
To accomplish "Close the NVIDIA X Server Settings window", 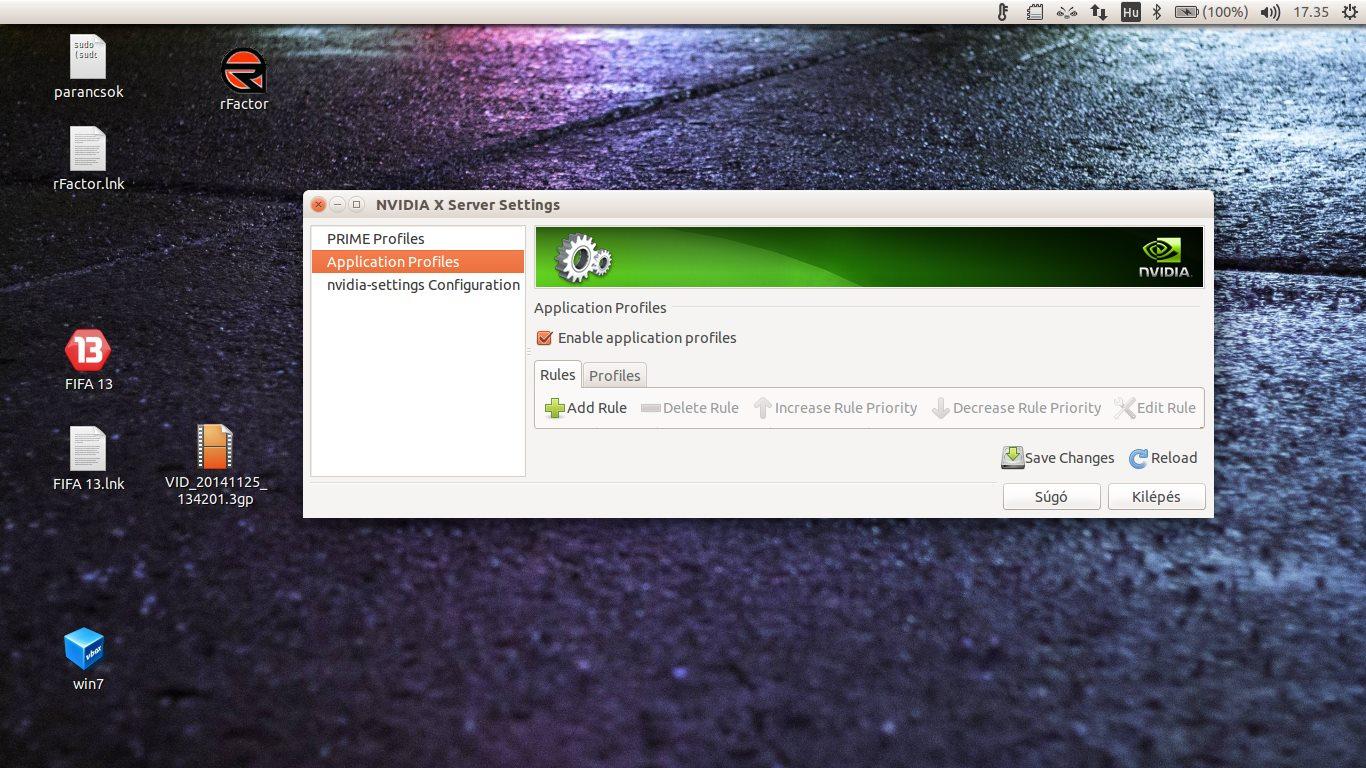I will coord(319,205).
